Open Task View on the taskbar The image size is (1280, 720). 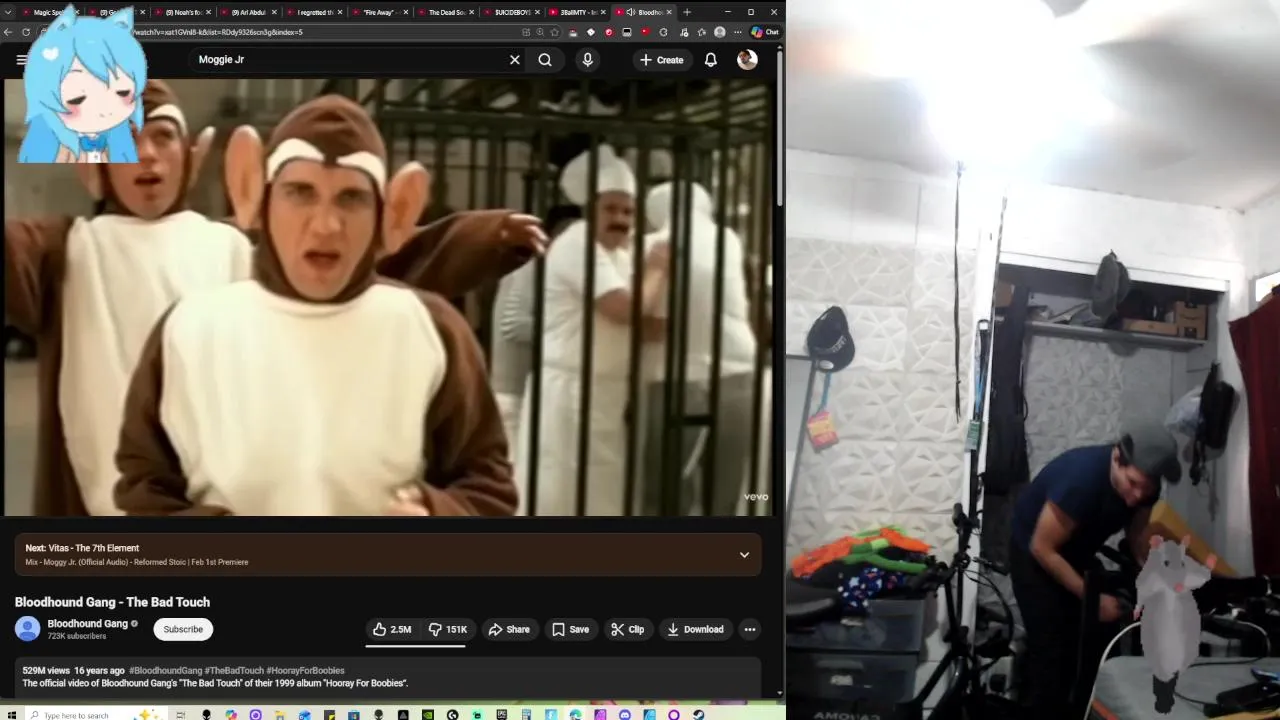[x=180, y=714]
